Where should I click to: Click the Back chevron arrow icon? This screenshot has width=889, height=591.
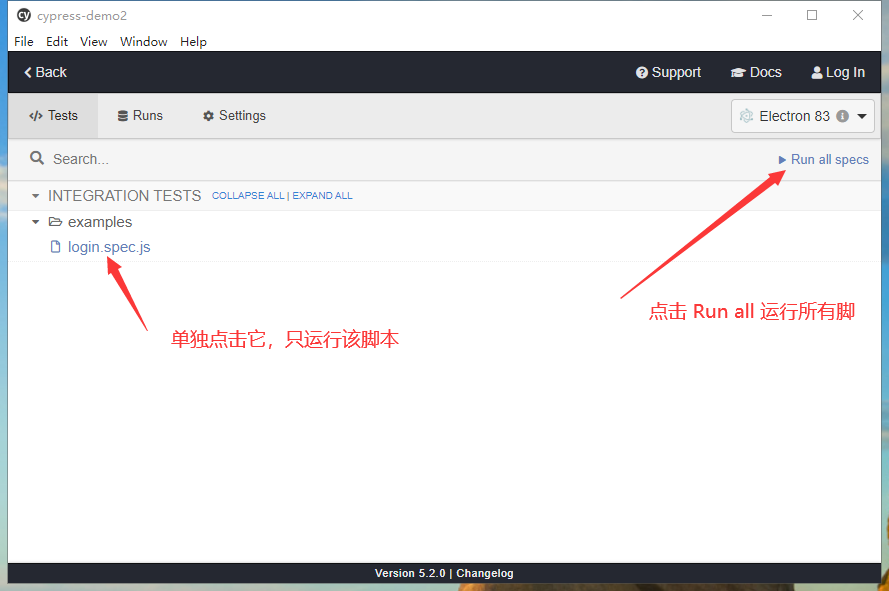click(27, 72)
